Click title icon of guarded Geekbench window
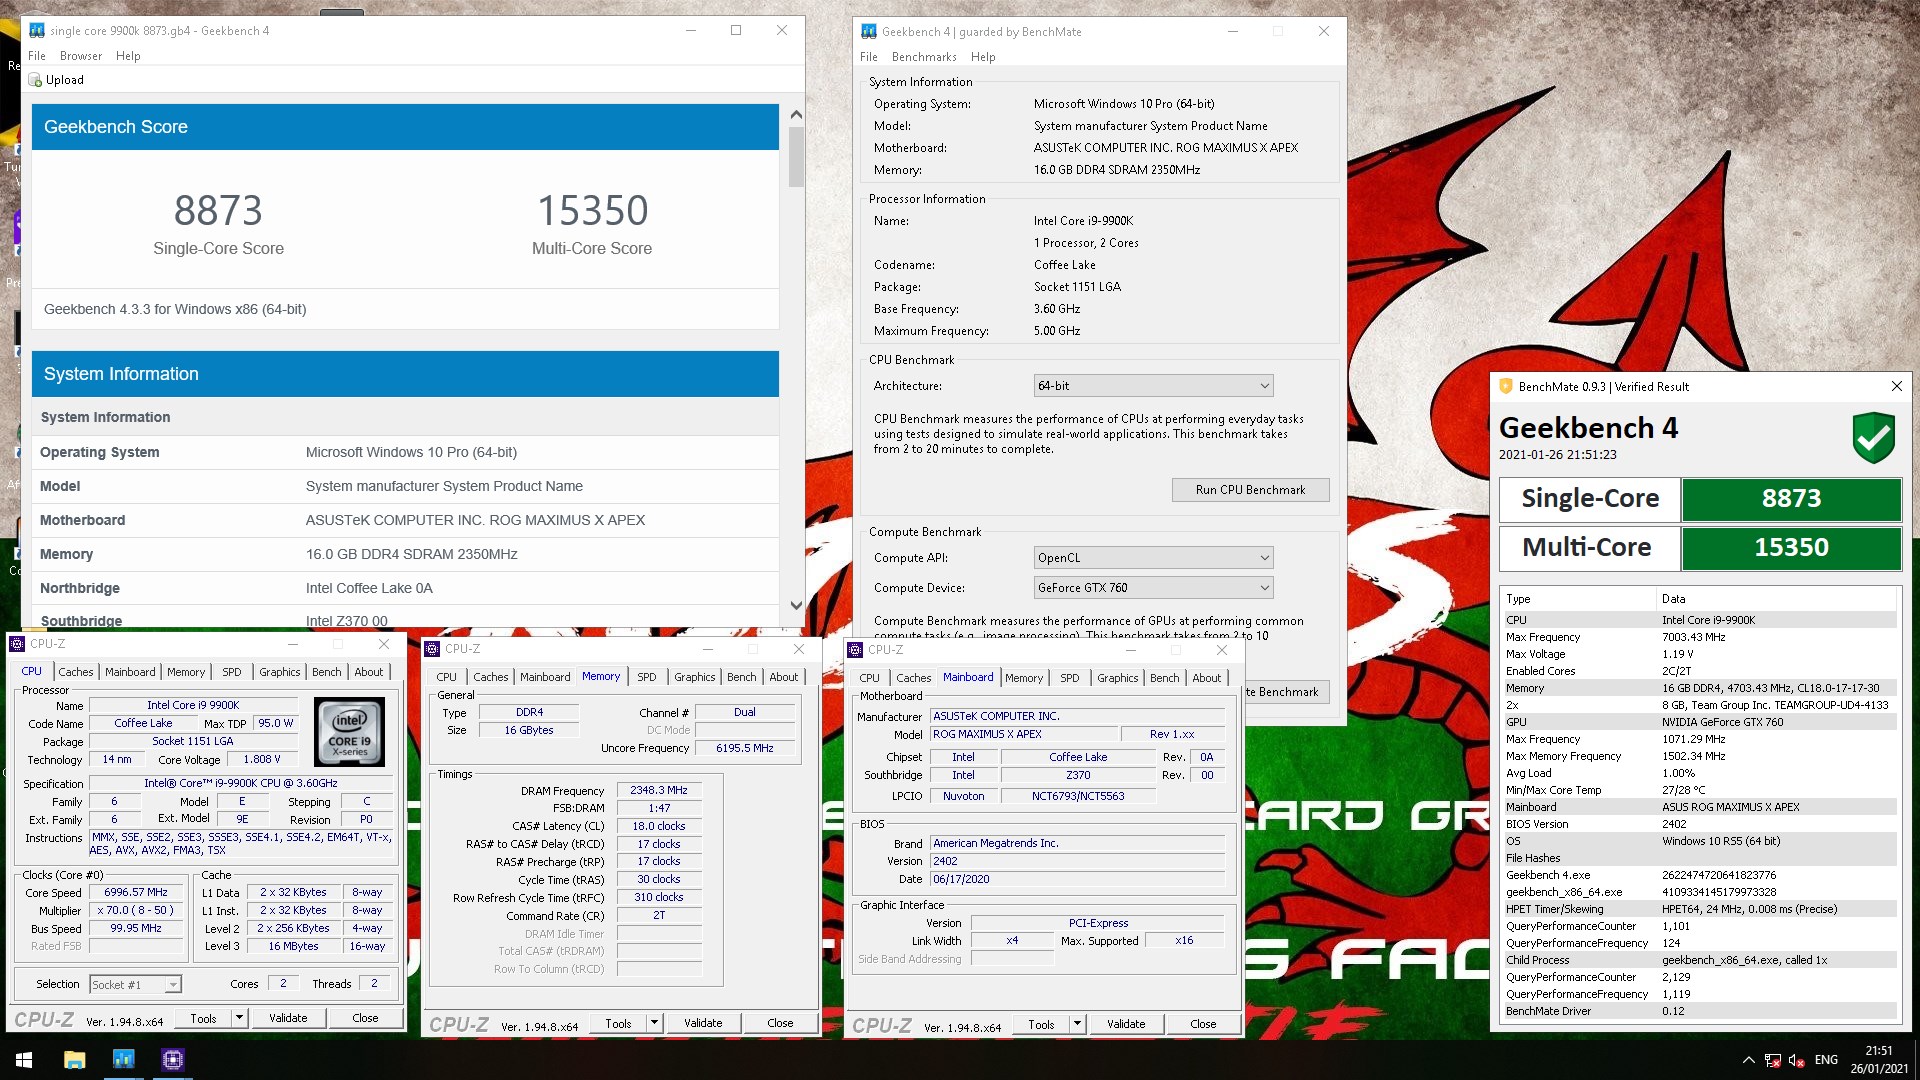The height and width of the screenshot is (1080, 1920). [x=868, y=31]
